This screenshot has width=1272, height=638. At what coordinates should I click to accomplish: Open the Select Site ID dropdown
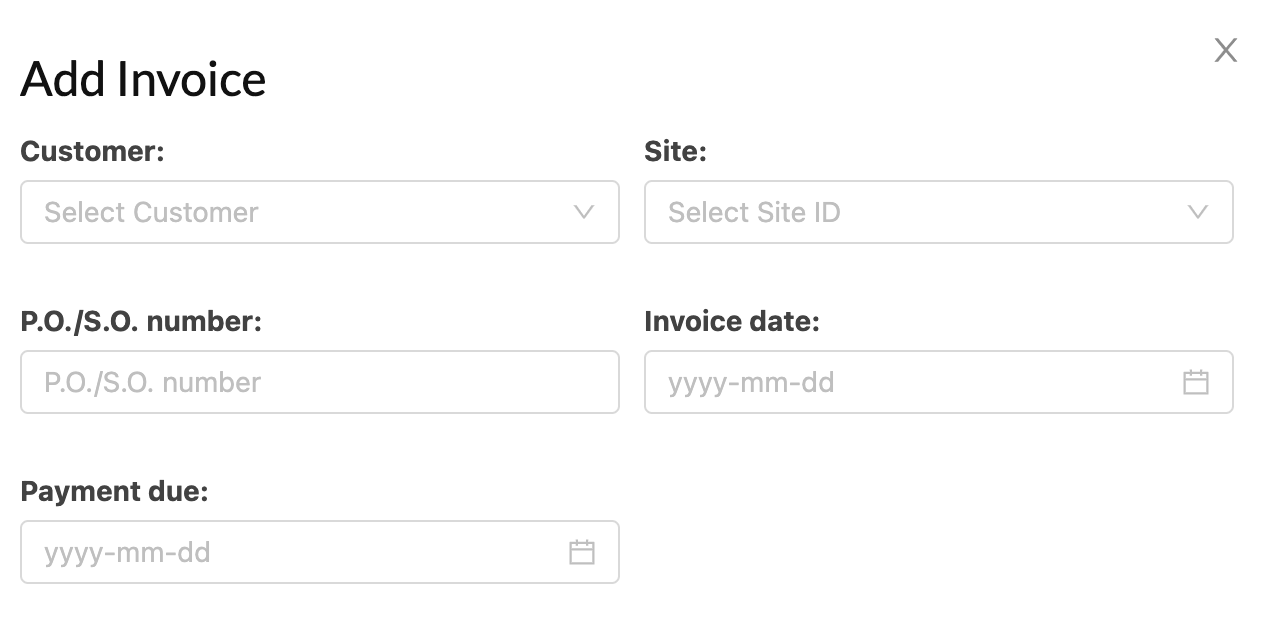(x=939, y=212)
